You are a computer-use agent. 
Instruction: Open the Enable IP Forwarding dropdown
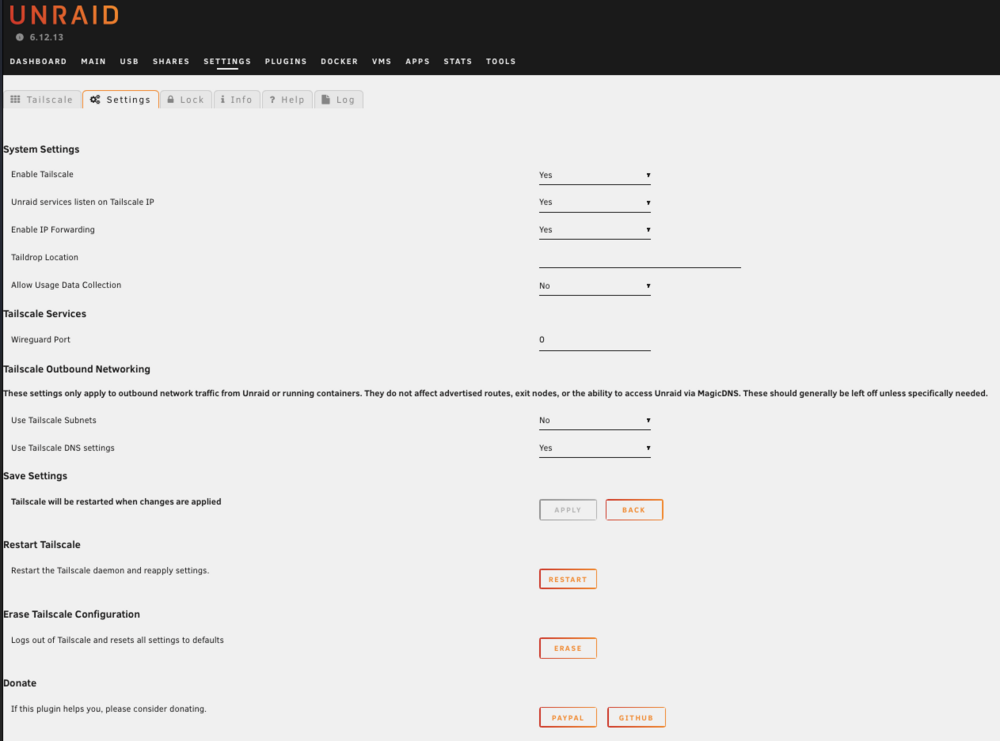[x=594, y=230]
